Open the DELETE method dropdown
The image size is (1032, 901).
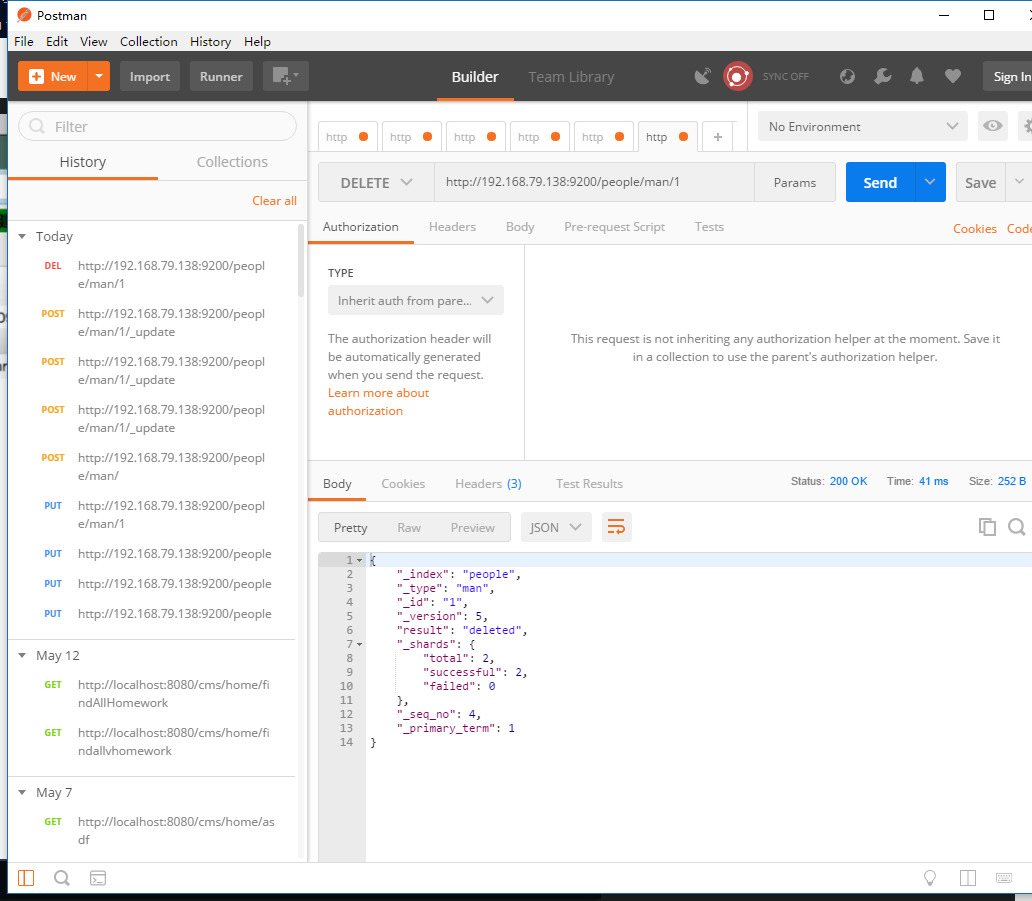coord(376,183)
